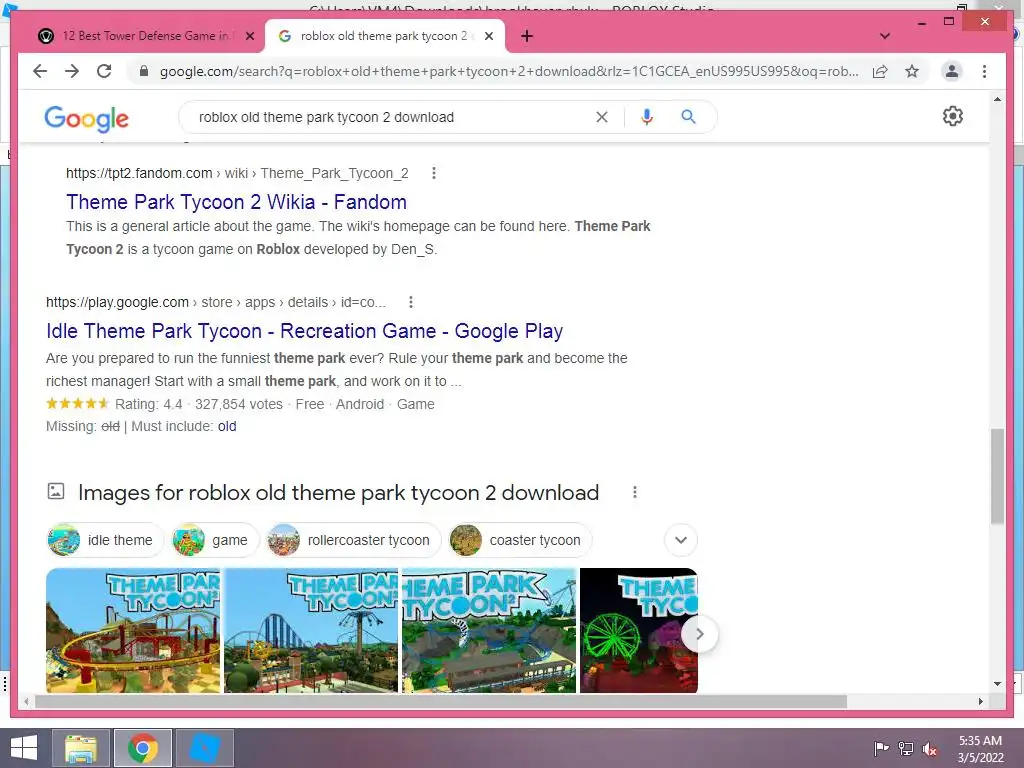This screenshot has width=1024, height=768.
Task: Open Google quick settings gear
Action: point(953,116)
